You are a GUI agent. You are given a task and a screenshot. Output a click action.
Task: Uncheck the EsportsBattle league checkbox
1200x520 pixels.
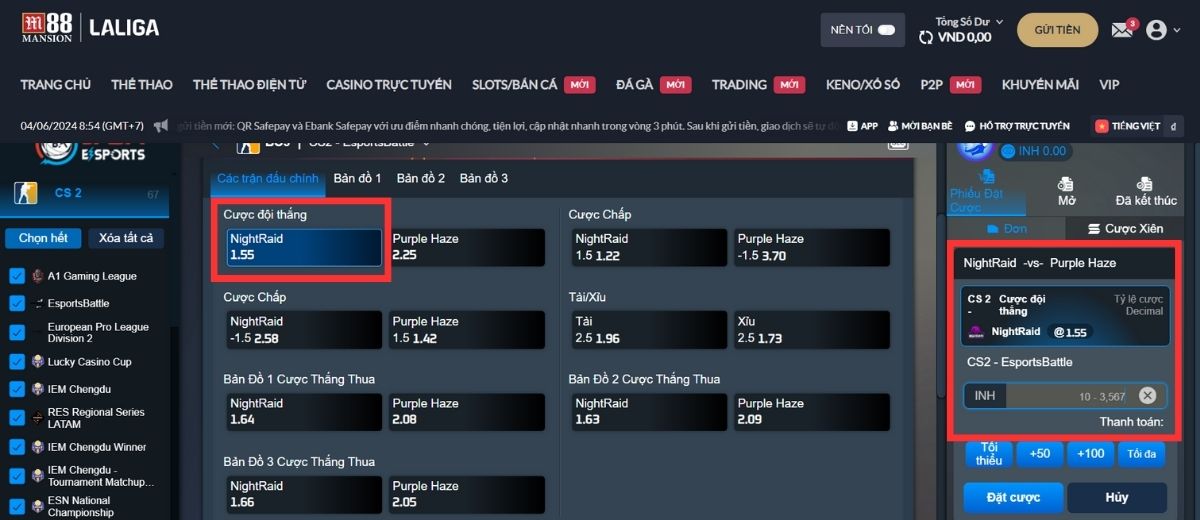(x=16, y=303)
